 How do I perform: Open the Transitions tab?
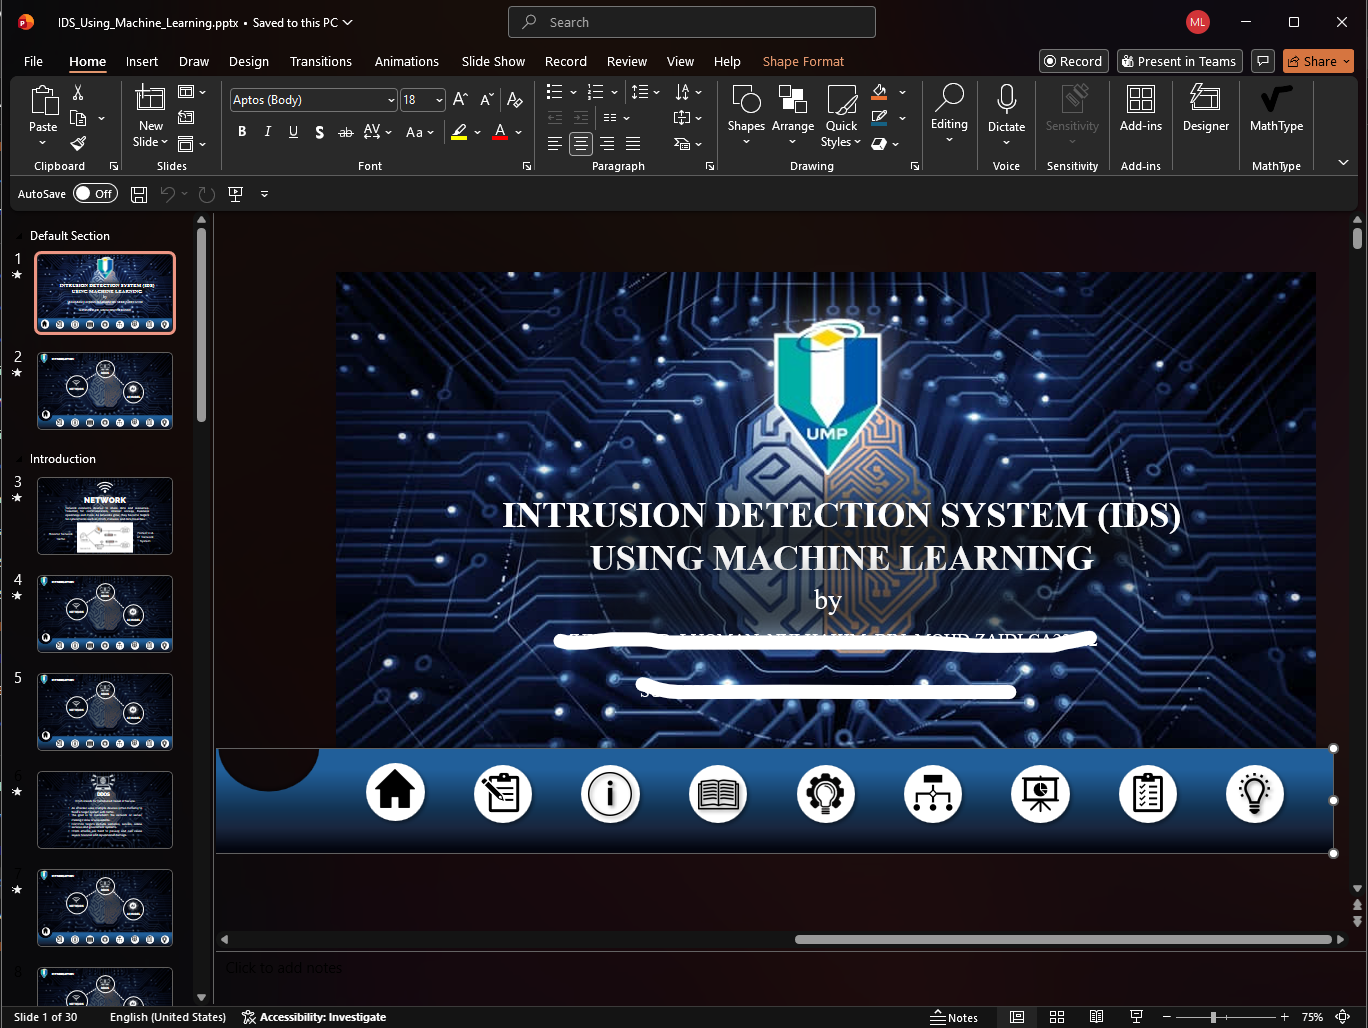point(321,62)
